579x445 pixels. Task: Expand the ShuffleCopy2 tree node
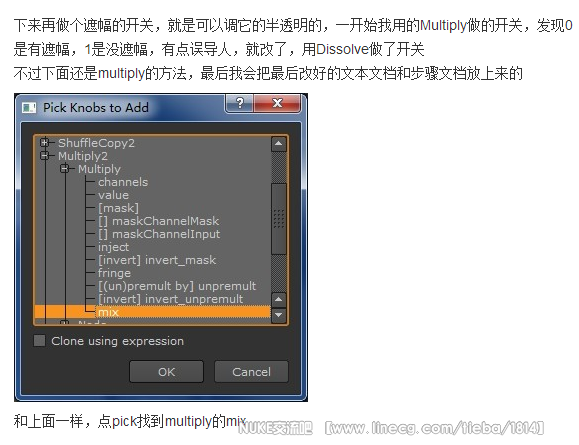(x=45, y=142)
